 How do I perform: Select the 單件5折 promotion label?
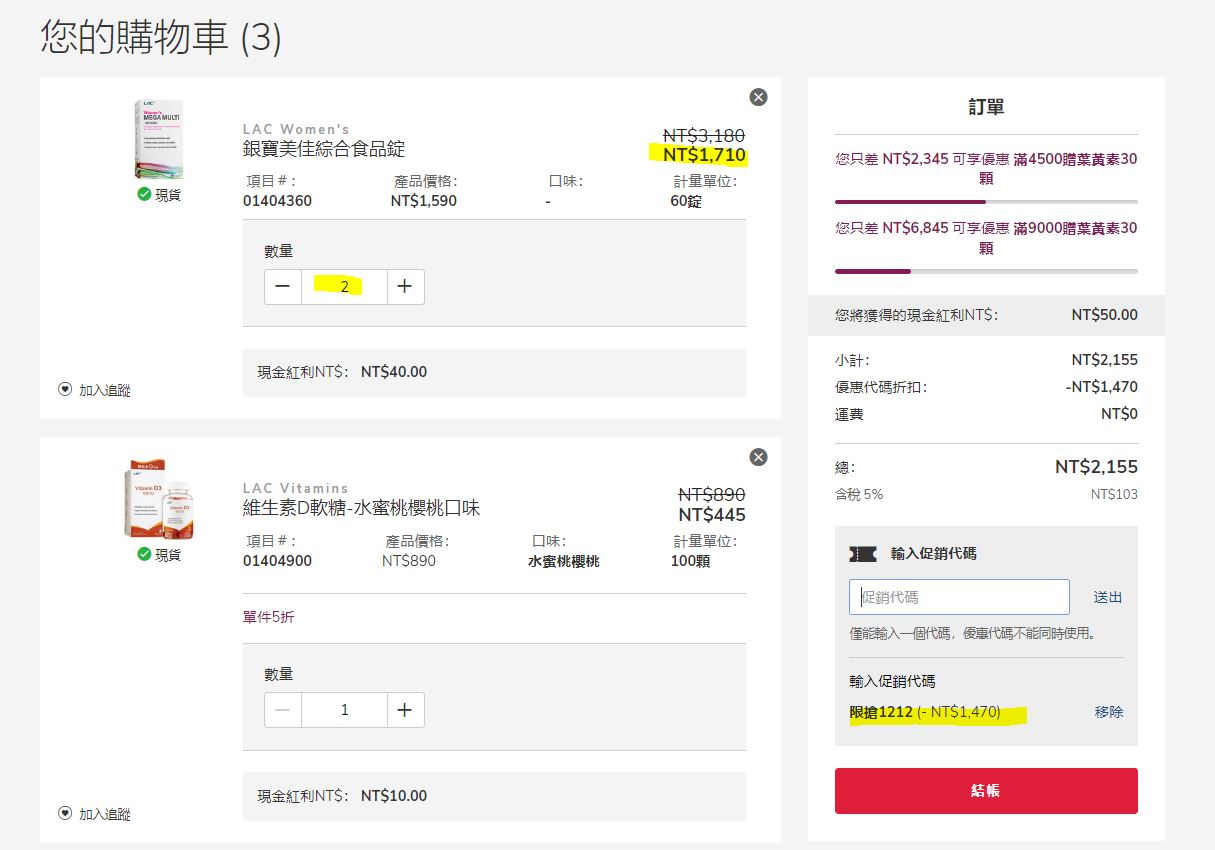[x=269, y=617]
